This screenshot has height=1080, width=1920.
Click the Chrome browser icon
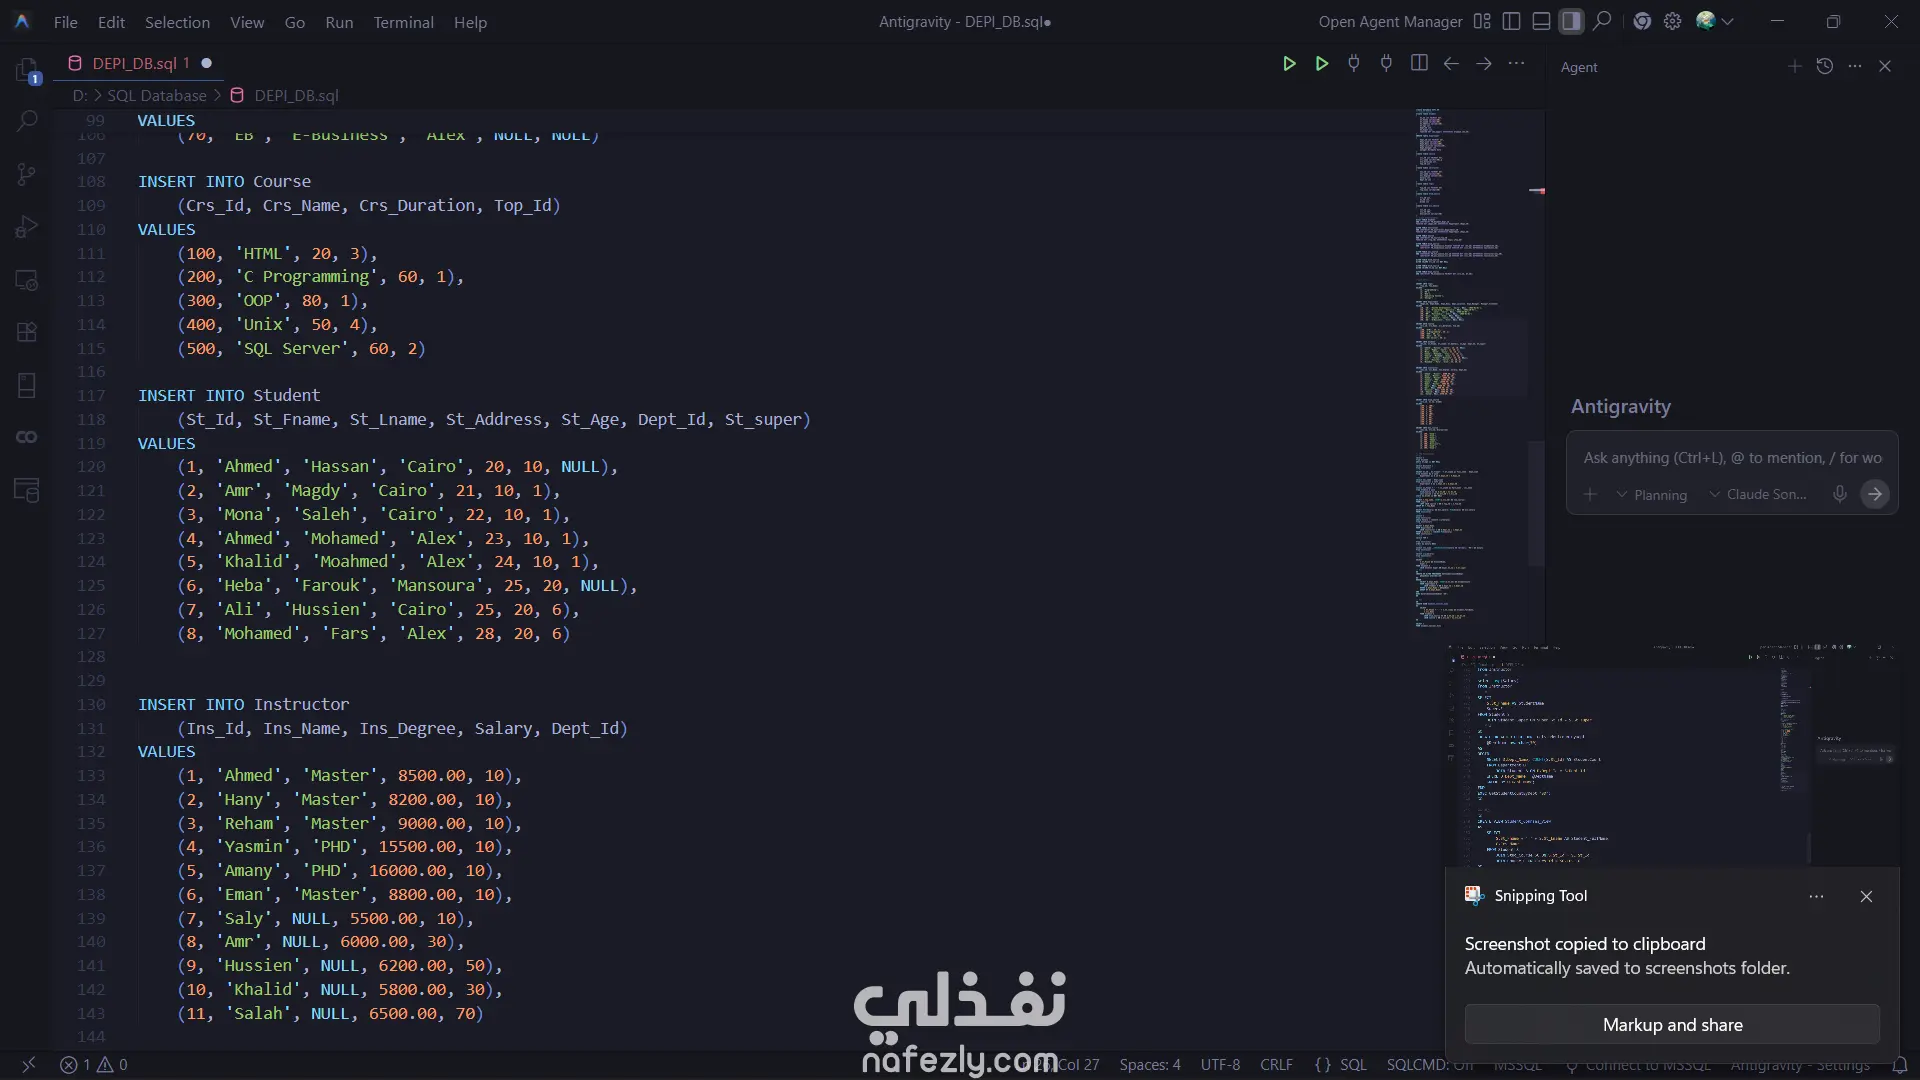click(1642, 21)
